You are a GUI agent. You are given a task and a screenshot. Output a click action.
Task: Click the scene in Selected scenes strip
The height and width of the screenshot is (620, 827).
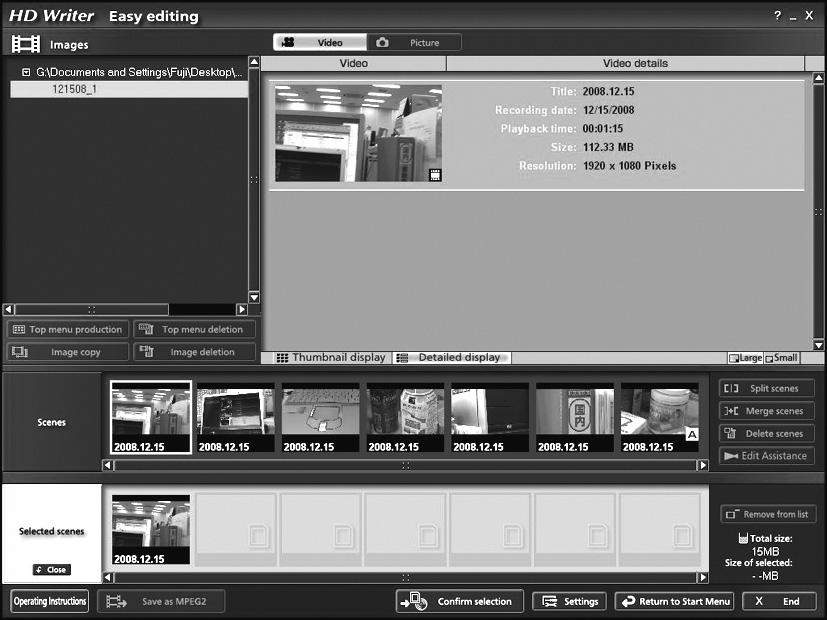click(x=151, y=529)
